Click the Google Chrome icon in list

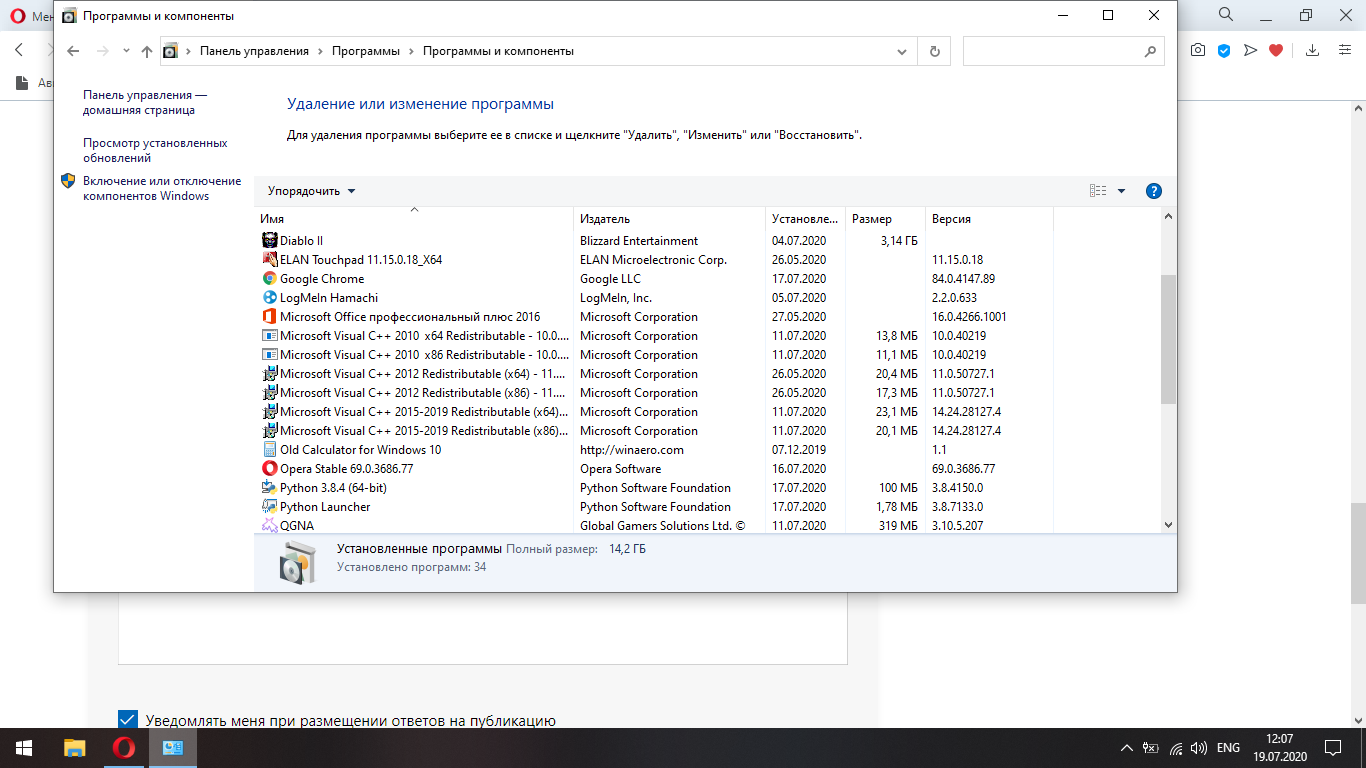click(x=270, y=278)
